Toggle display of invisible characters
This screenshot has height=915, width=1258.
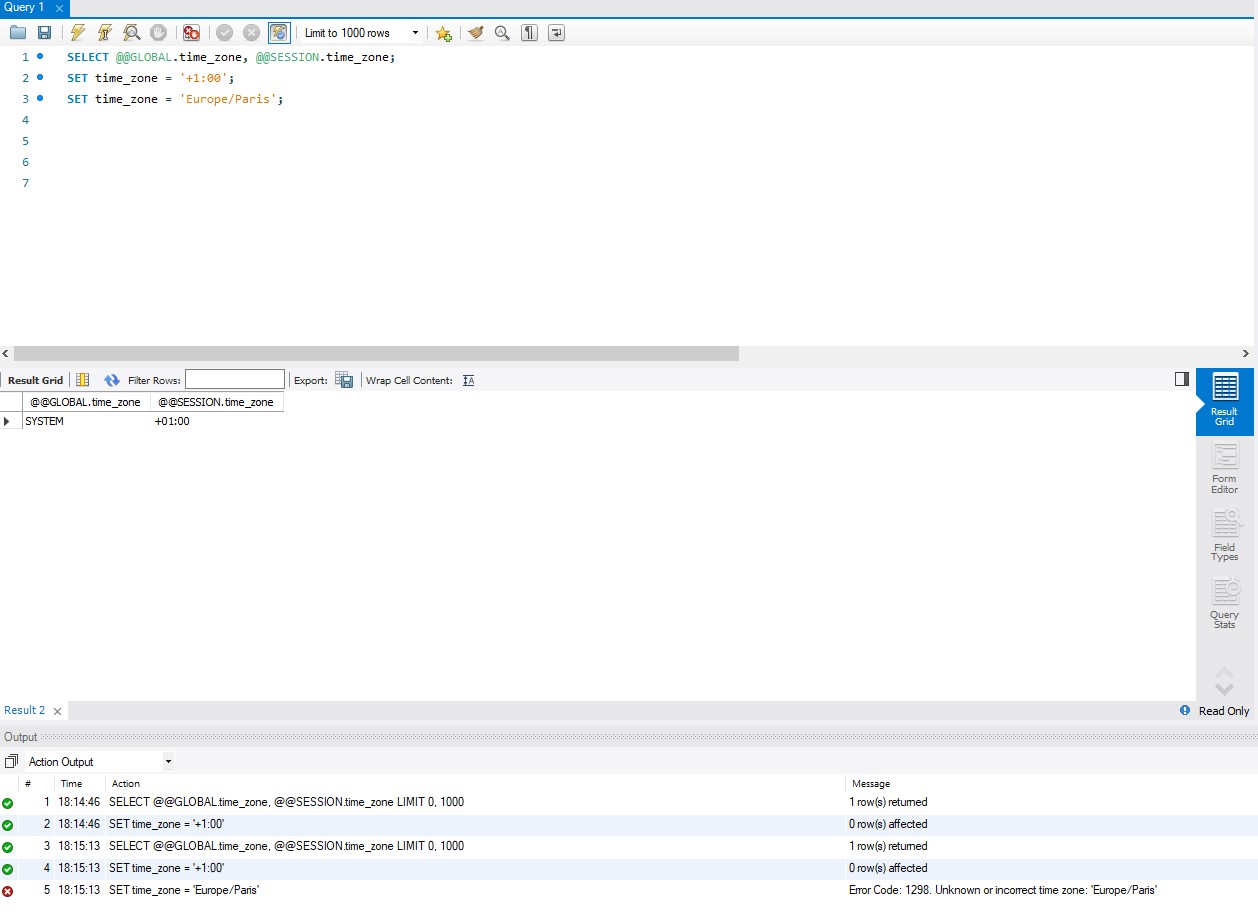(528, 32)
